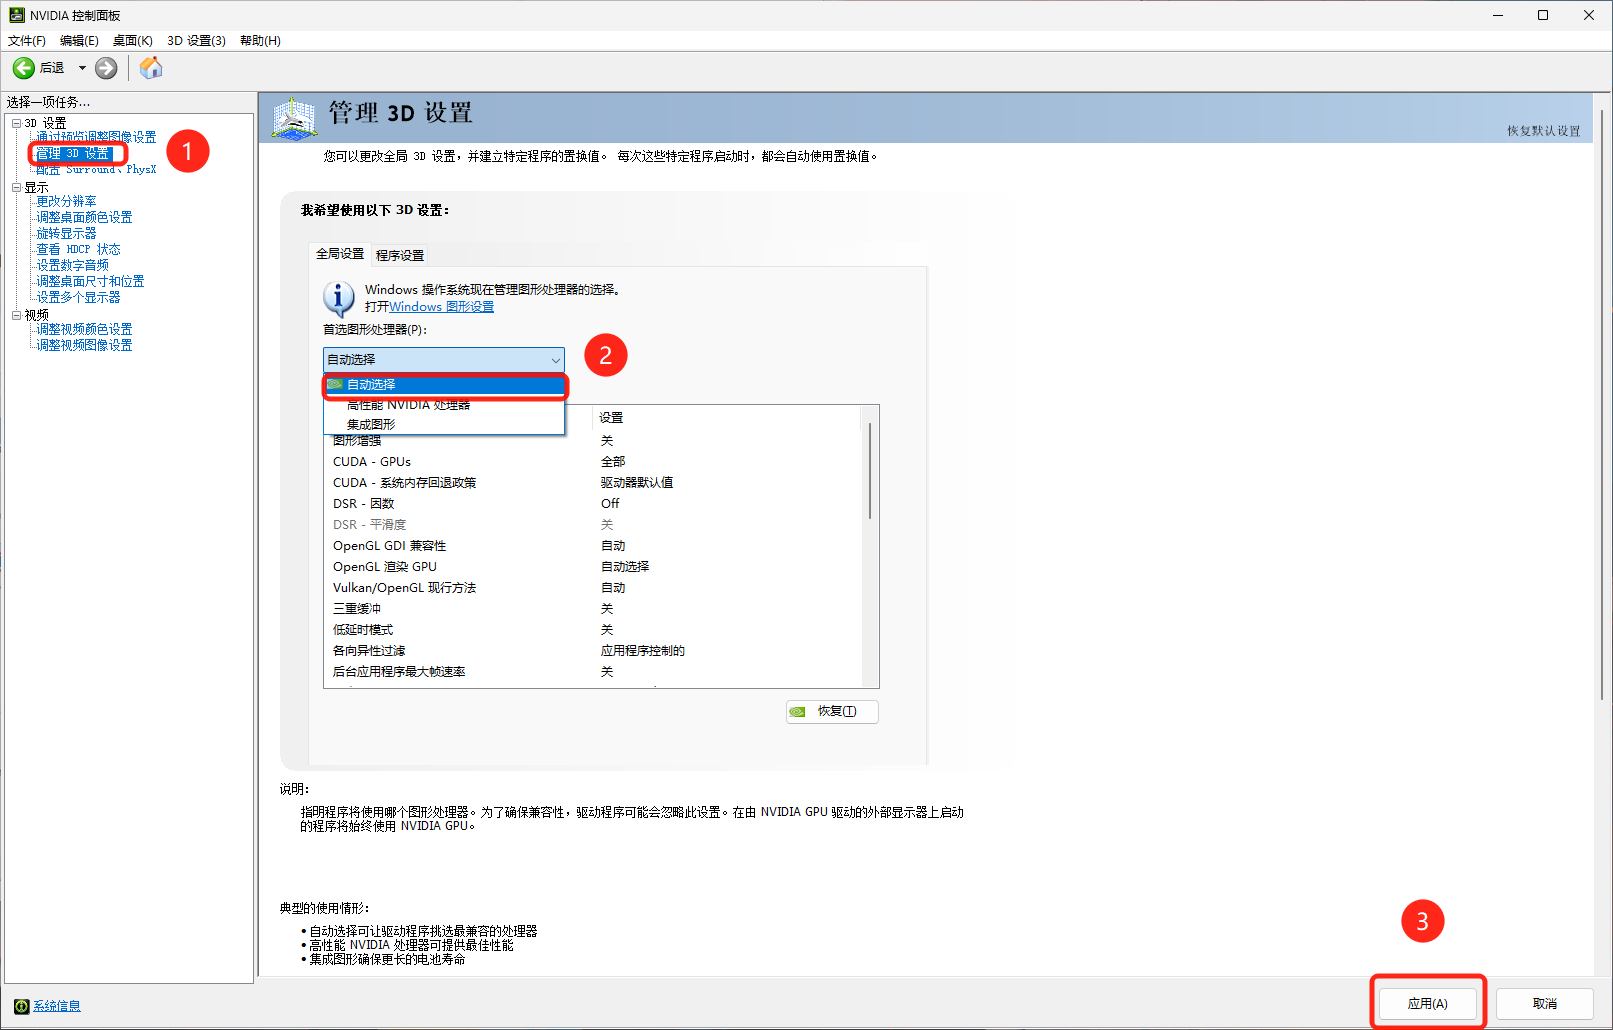Select the 三重缓冲 setting row
Viewport: 1613px width, 1030px height.
(x=592, y=609)
